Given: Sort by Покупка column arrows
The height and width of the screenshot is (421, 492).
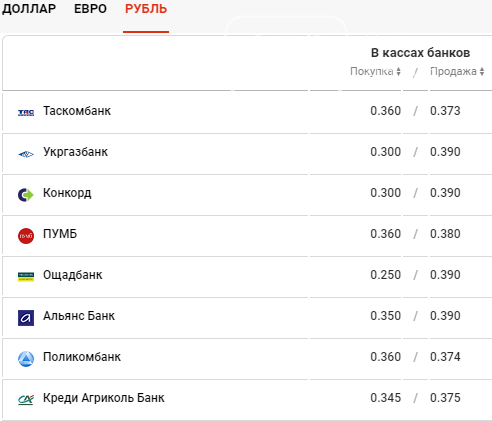Looking at the screenshot, I should point(398,71).
